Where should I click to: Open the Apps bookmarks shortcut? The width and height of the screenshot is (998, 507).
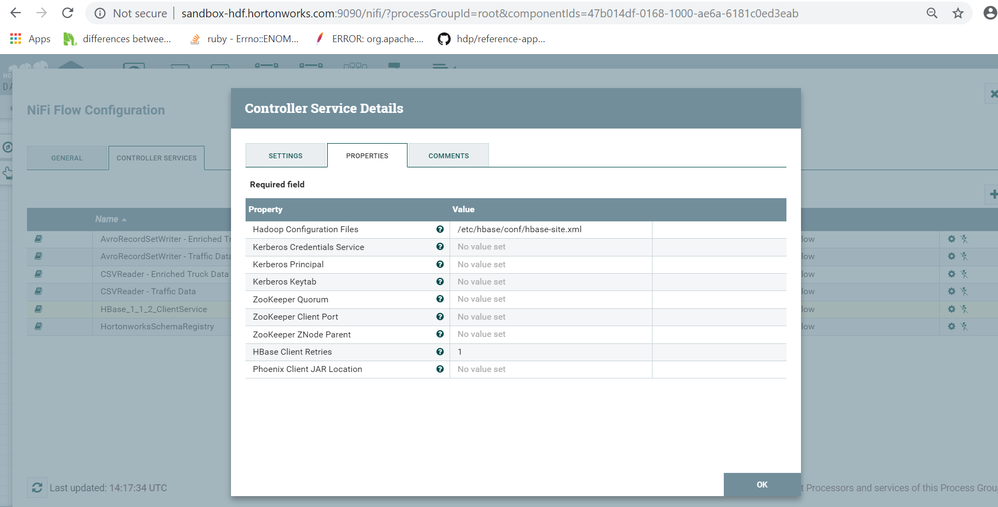(30, 39)
